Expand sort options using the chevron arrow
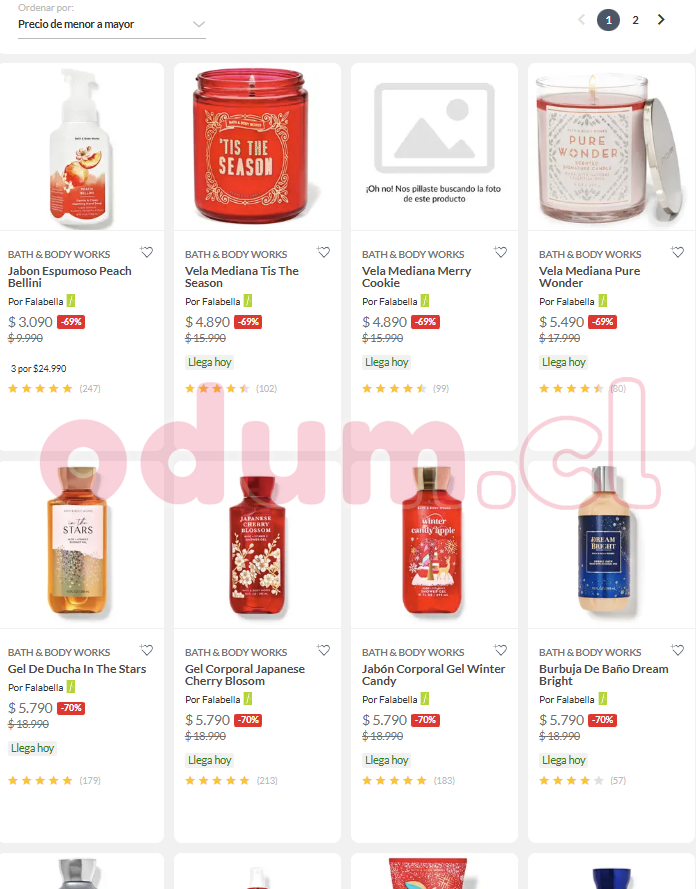 click(x=198, y=24)
